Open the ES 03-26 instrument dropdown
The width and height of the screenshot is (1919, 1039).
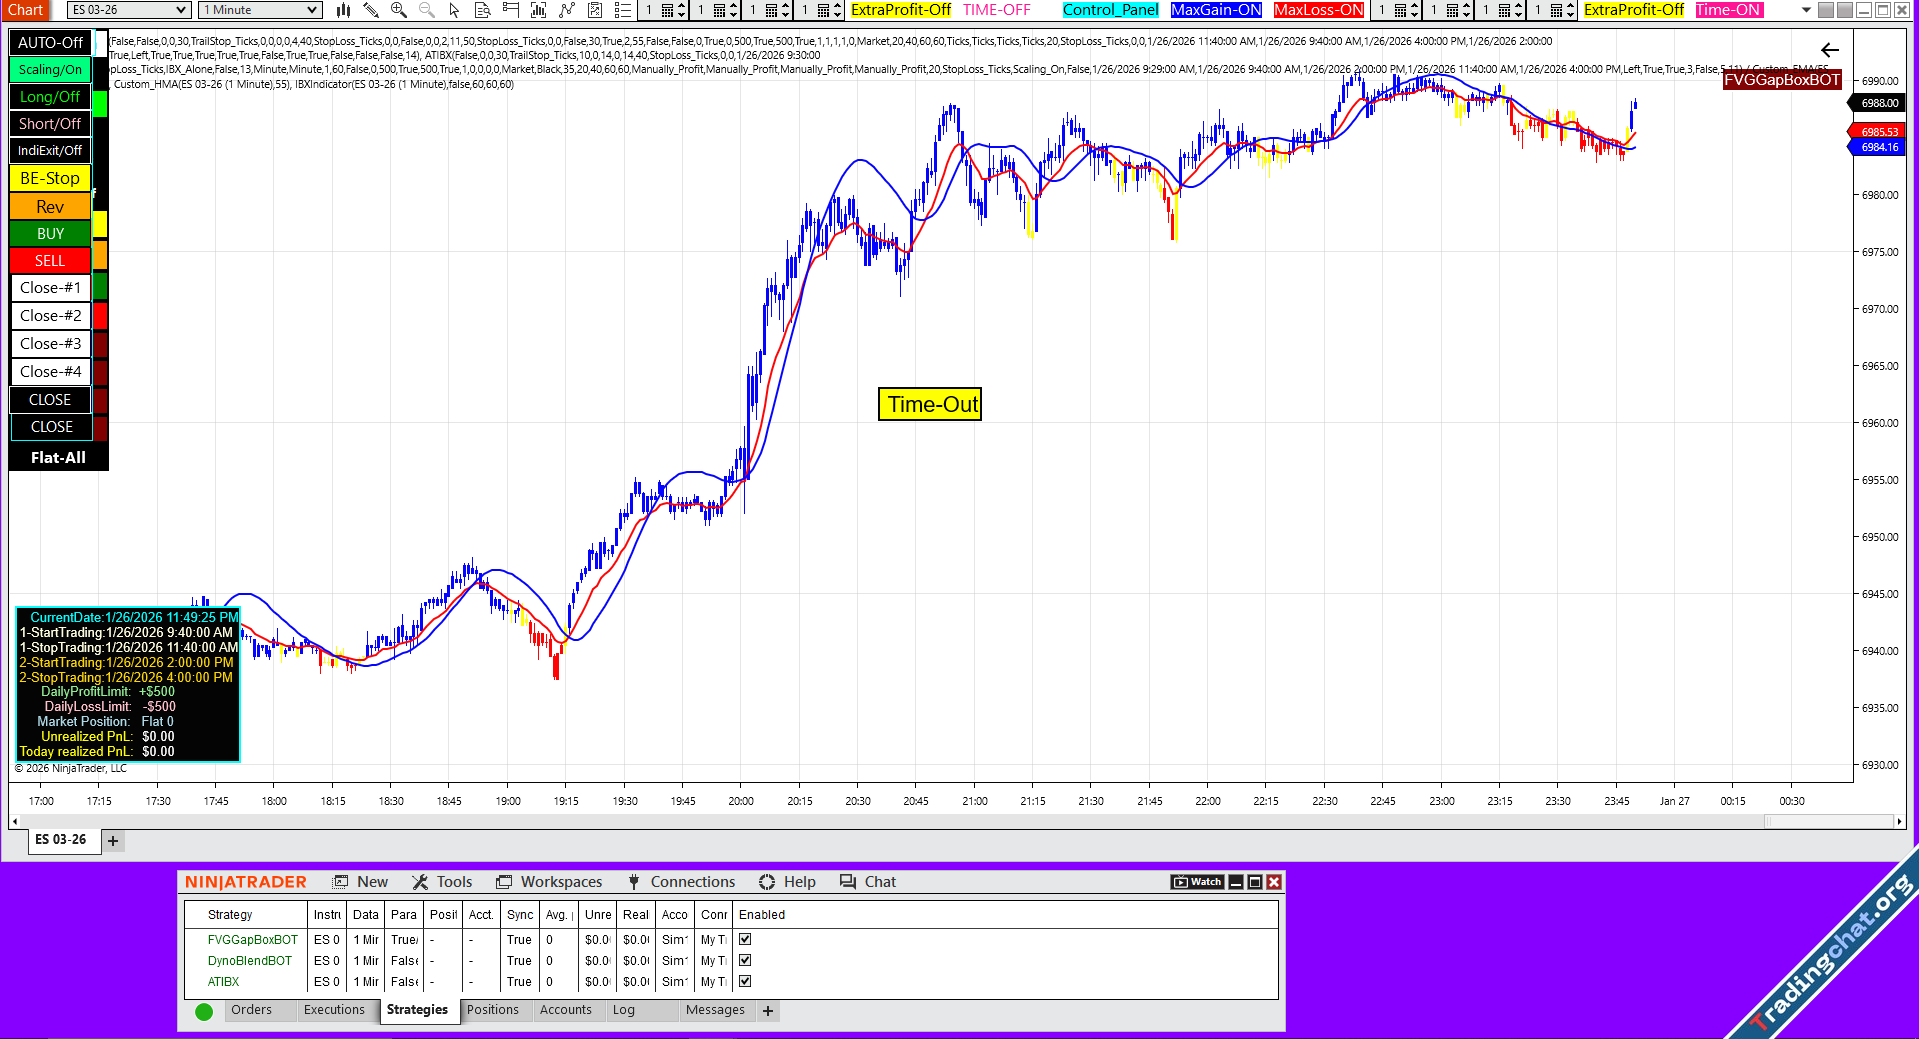coord(129,10)
